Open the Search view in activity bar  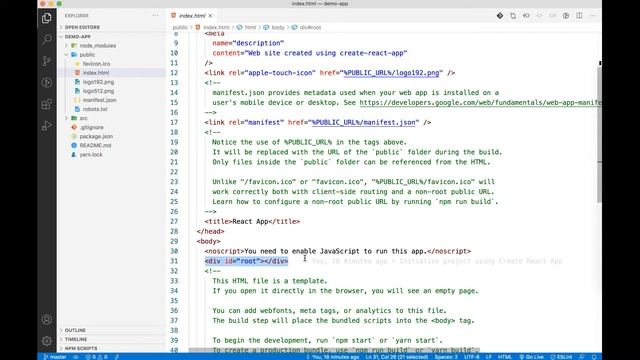click(x=47, y=40)
